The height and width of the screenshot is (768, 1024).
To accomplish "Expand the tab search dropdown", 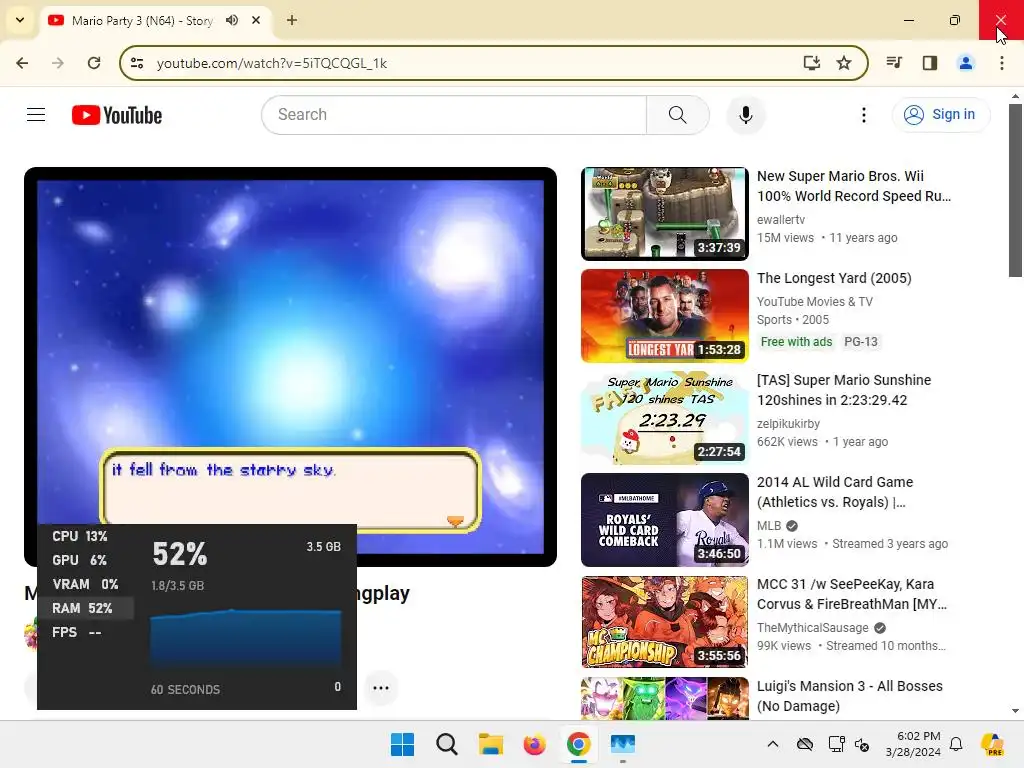I will (x=20, y=20).
